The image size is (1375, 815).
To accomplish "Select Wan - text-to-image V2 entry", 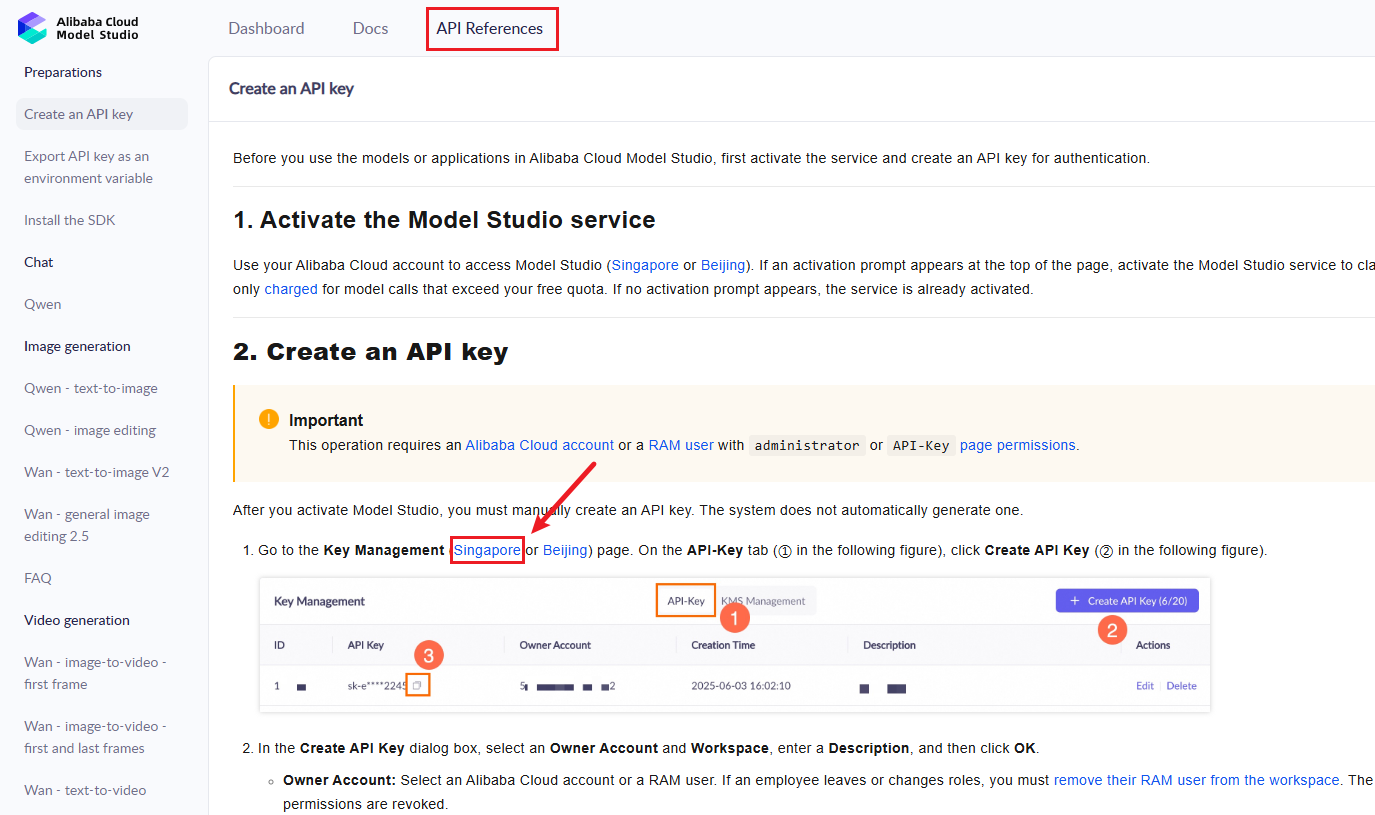I will coord(97,472).
